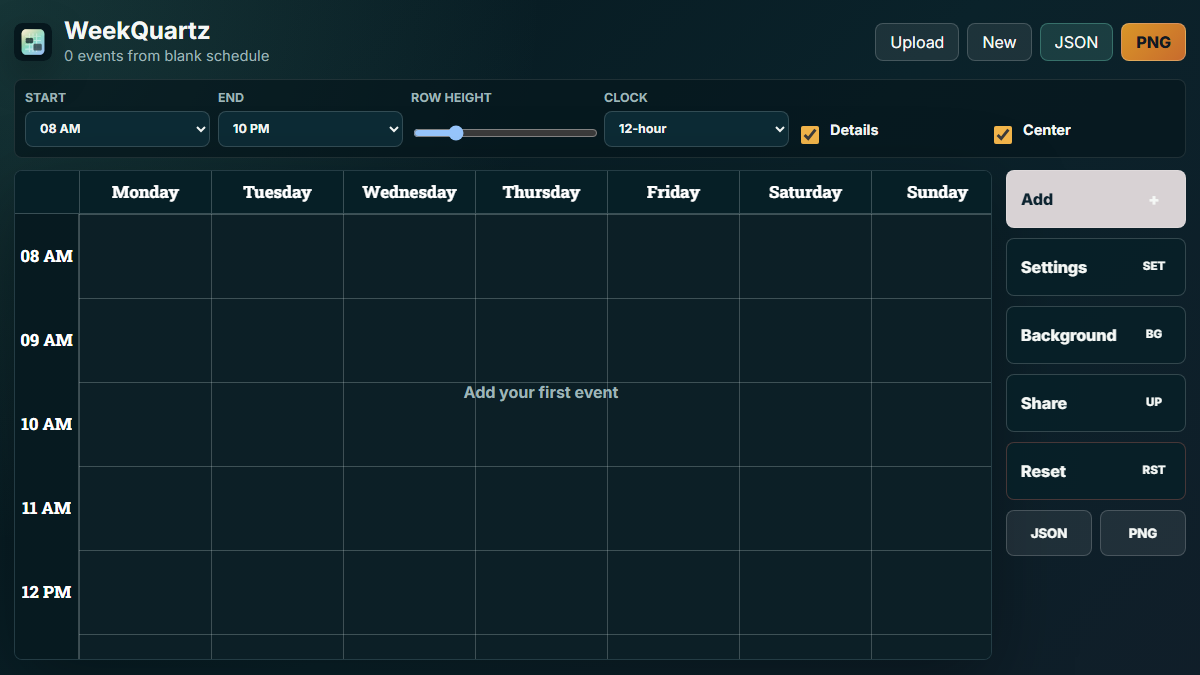
Task: Open the Settings panel item
Action: point(1096,267)
